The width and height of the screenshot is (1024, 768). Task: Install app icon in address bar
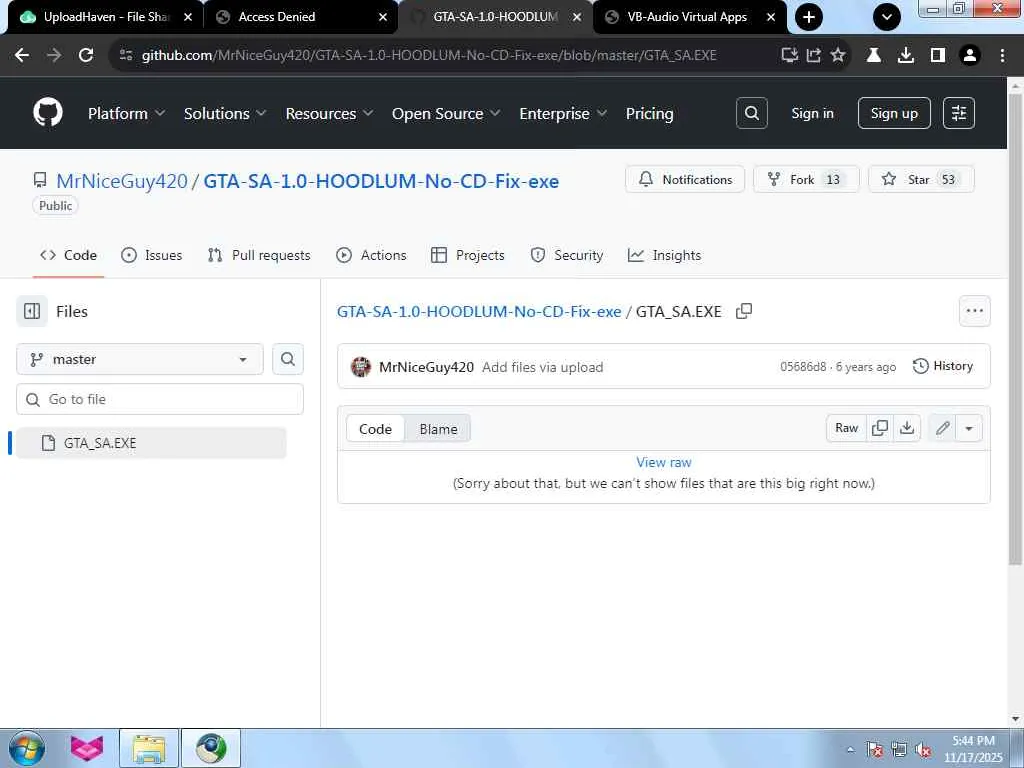tap(790, 56)
